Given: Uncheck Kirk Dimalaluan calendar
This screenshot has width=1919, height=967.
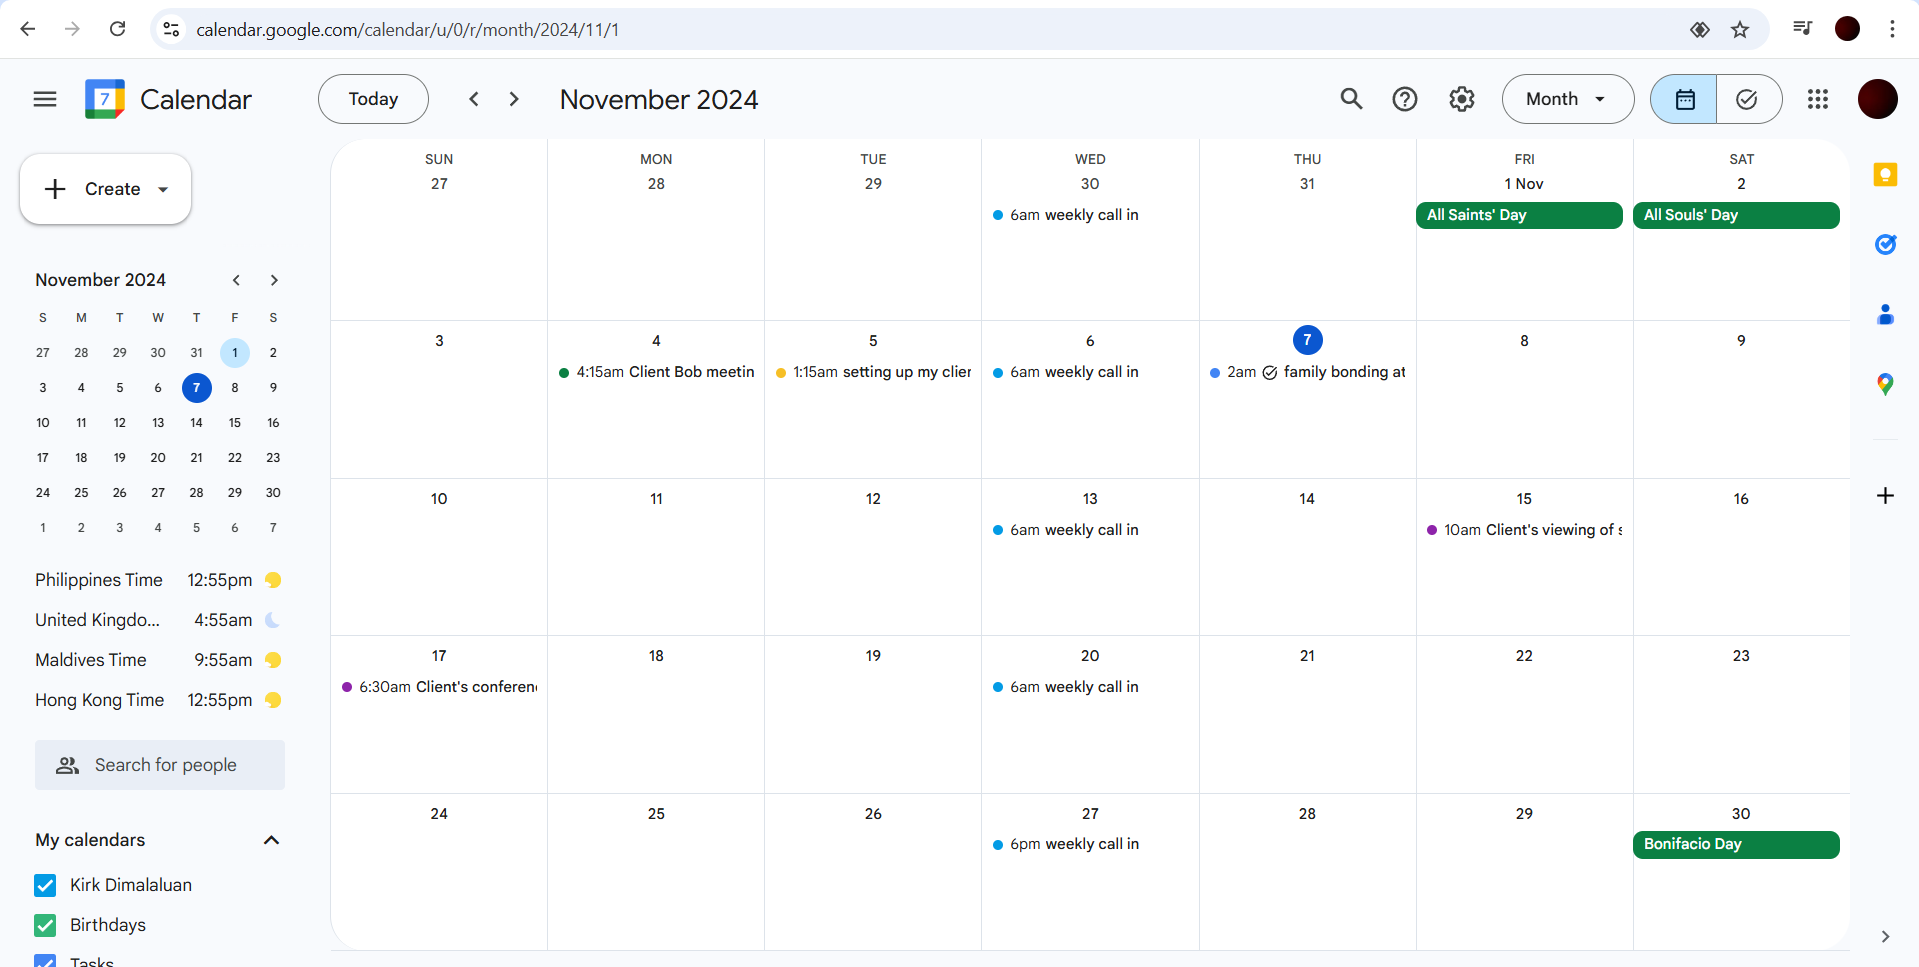Looking at the screenshot, I should [x=45, y=885].
